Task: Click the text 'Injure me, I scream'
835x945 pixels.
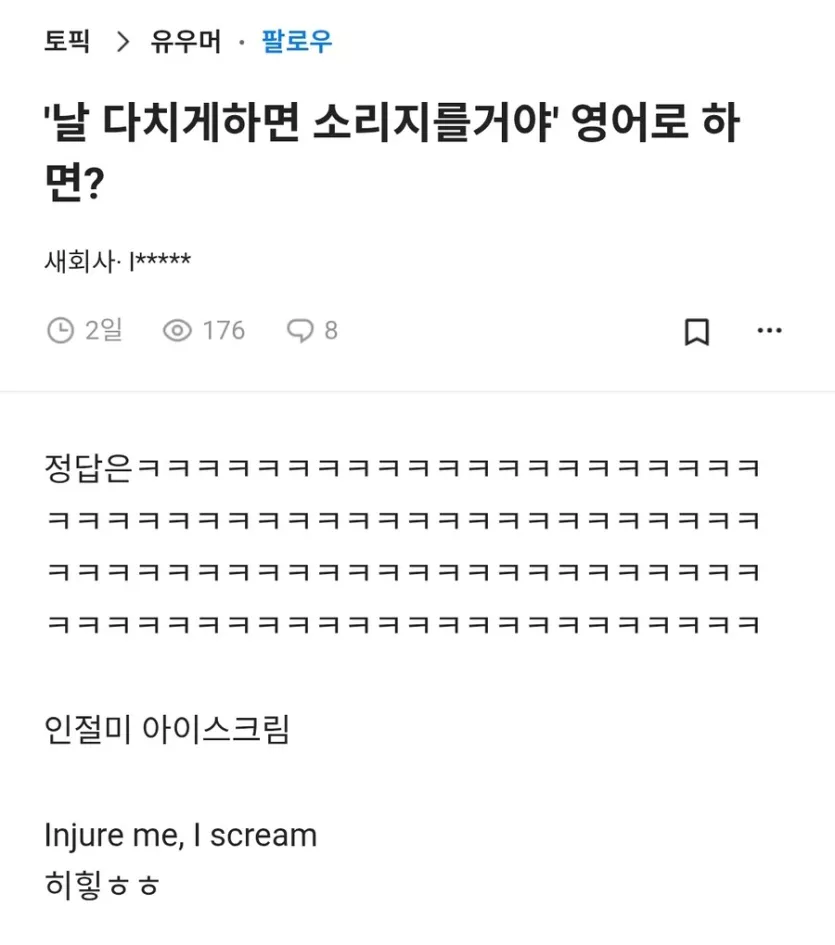Action: point(181,835)
